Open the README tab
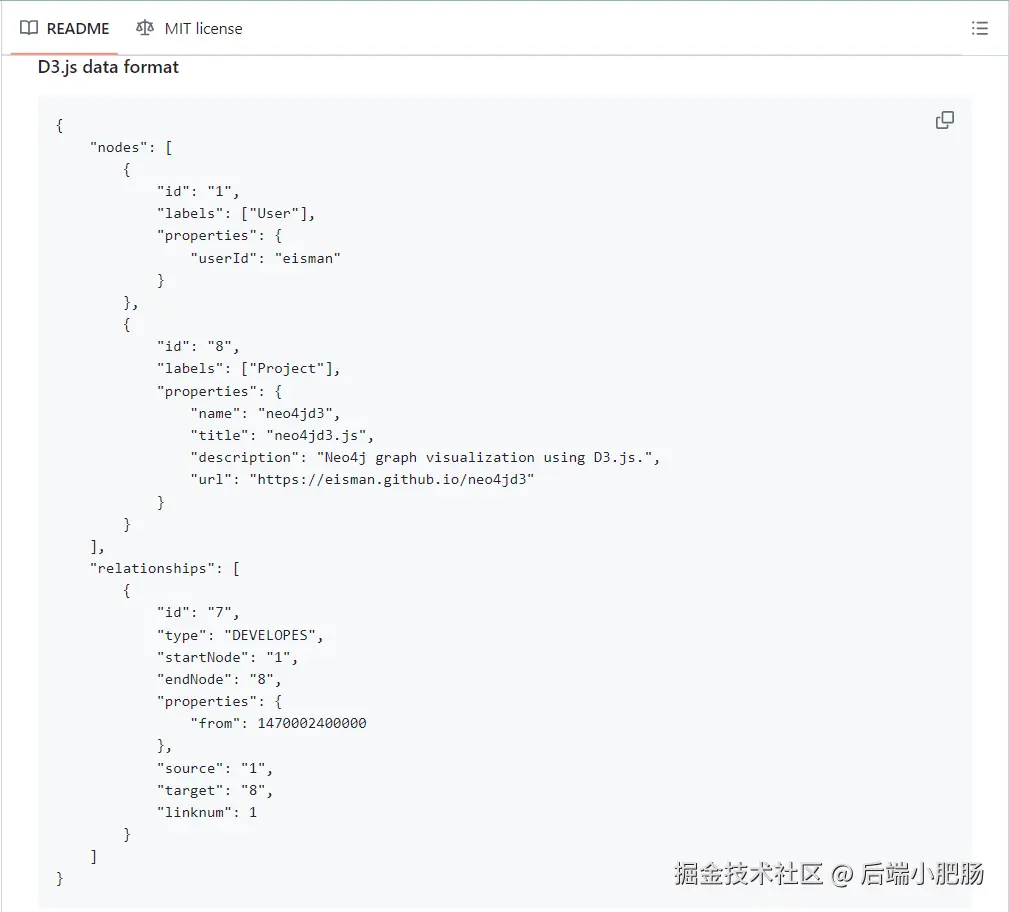 [64, 28]
